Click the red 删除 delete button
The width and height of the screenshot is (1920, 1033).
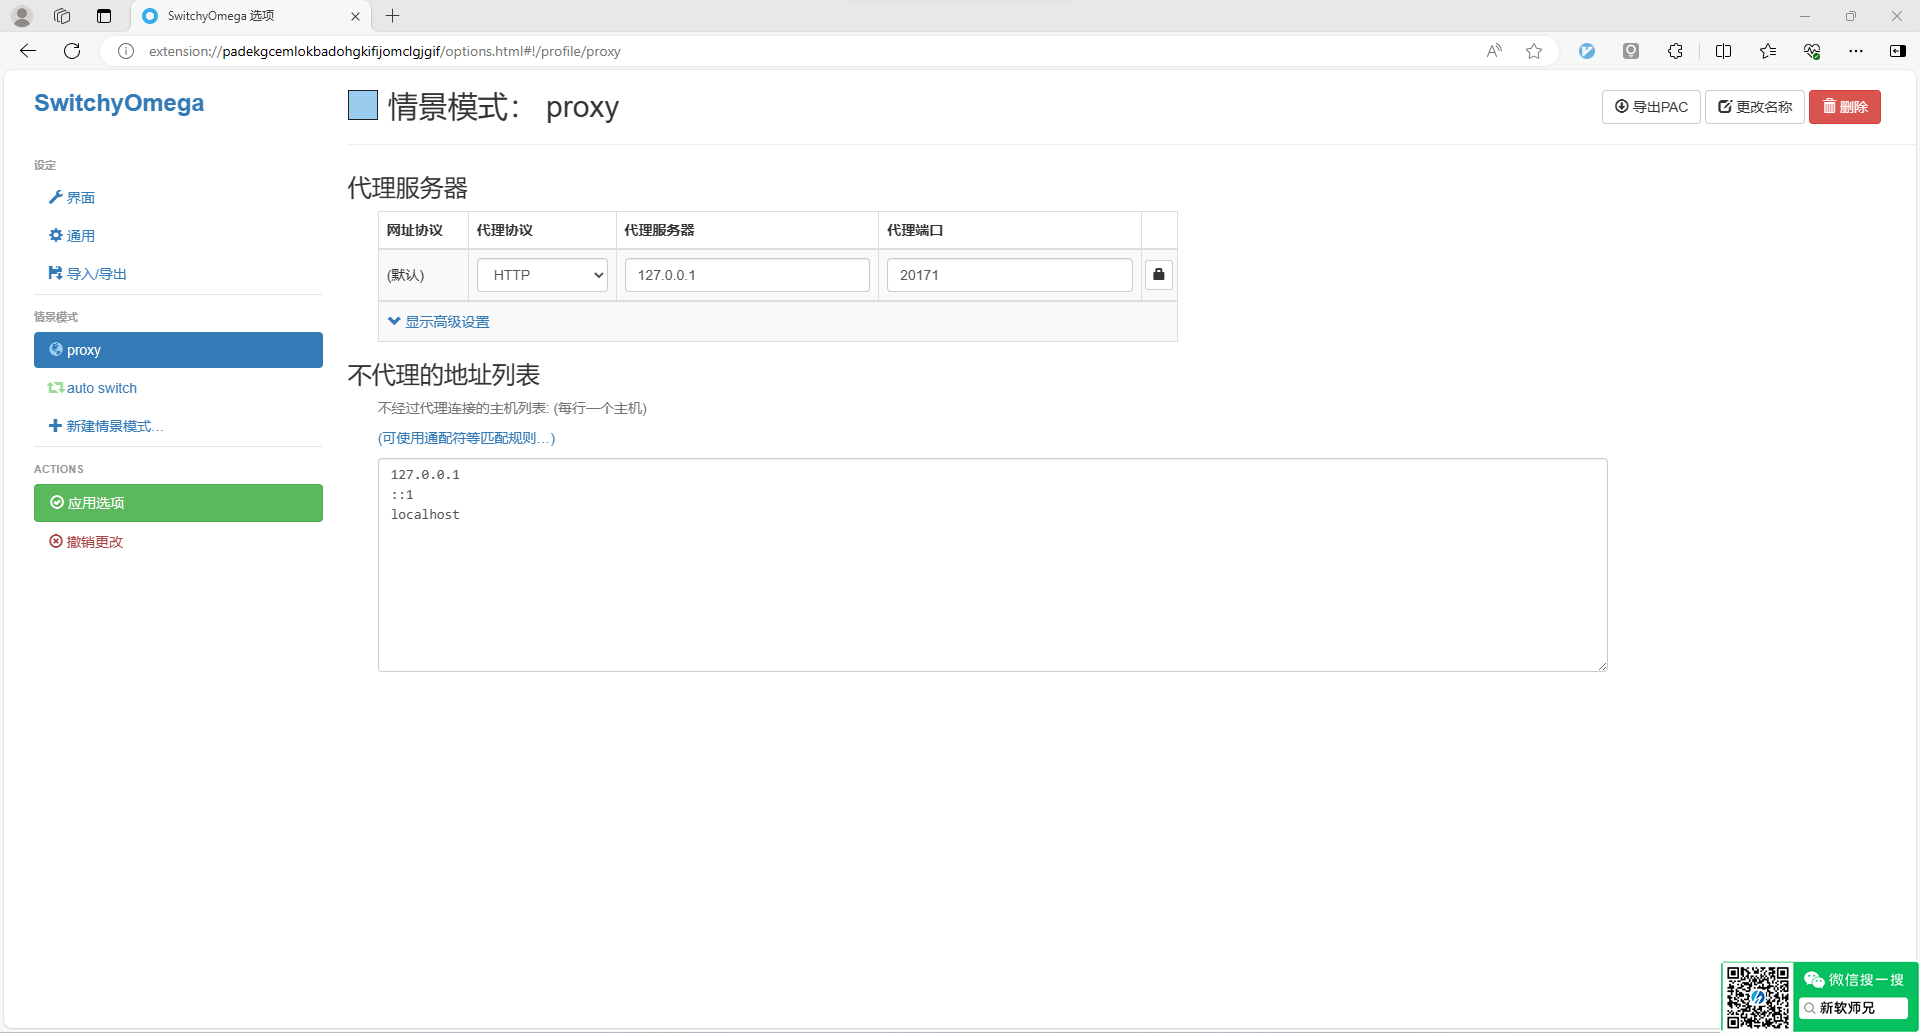1844,107
